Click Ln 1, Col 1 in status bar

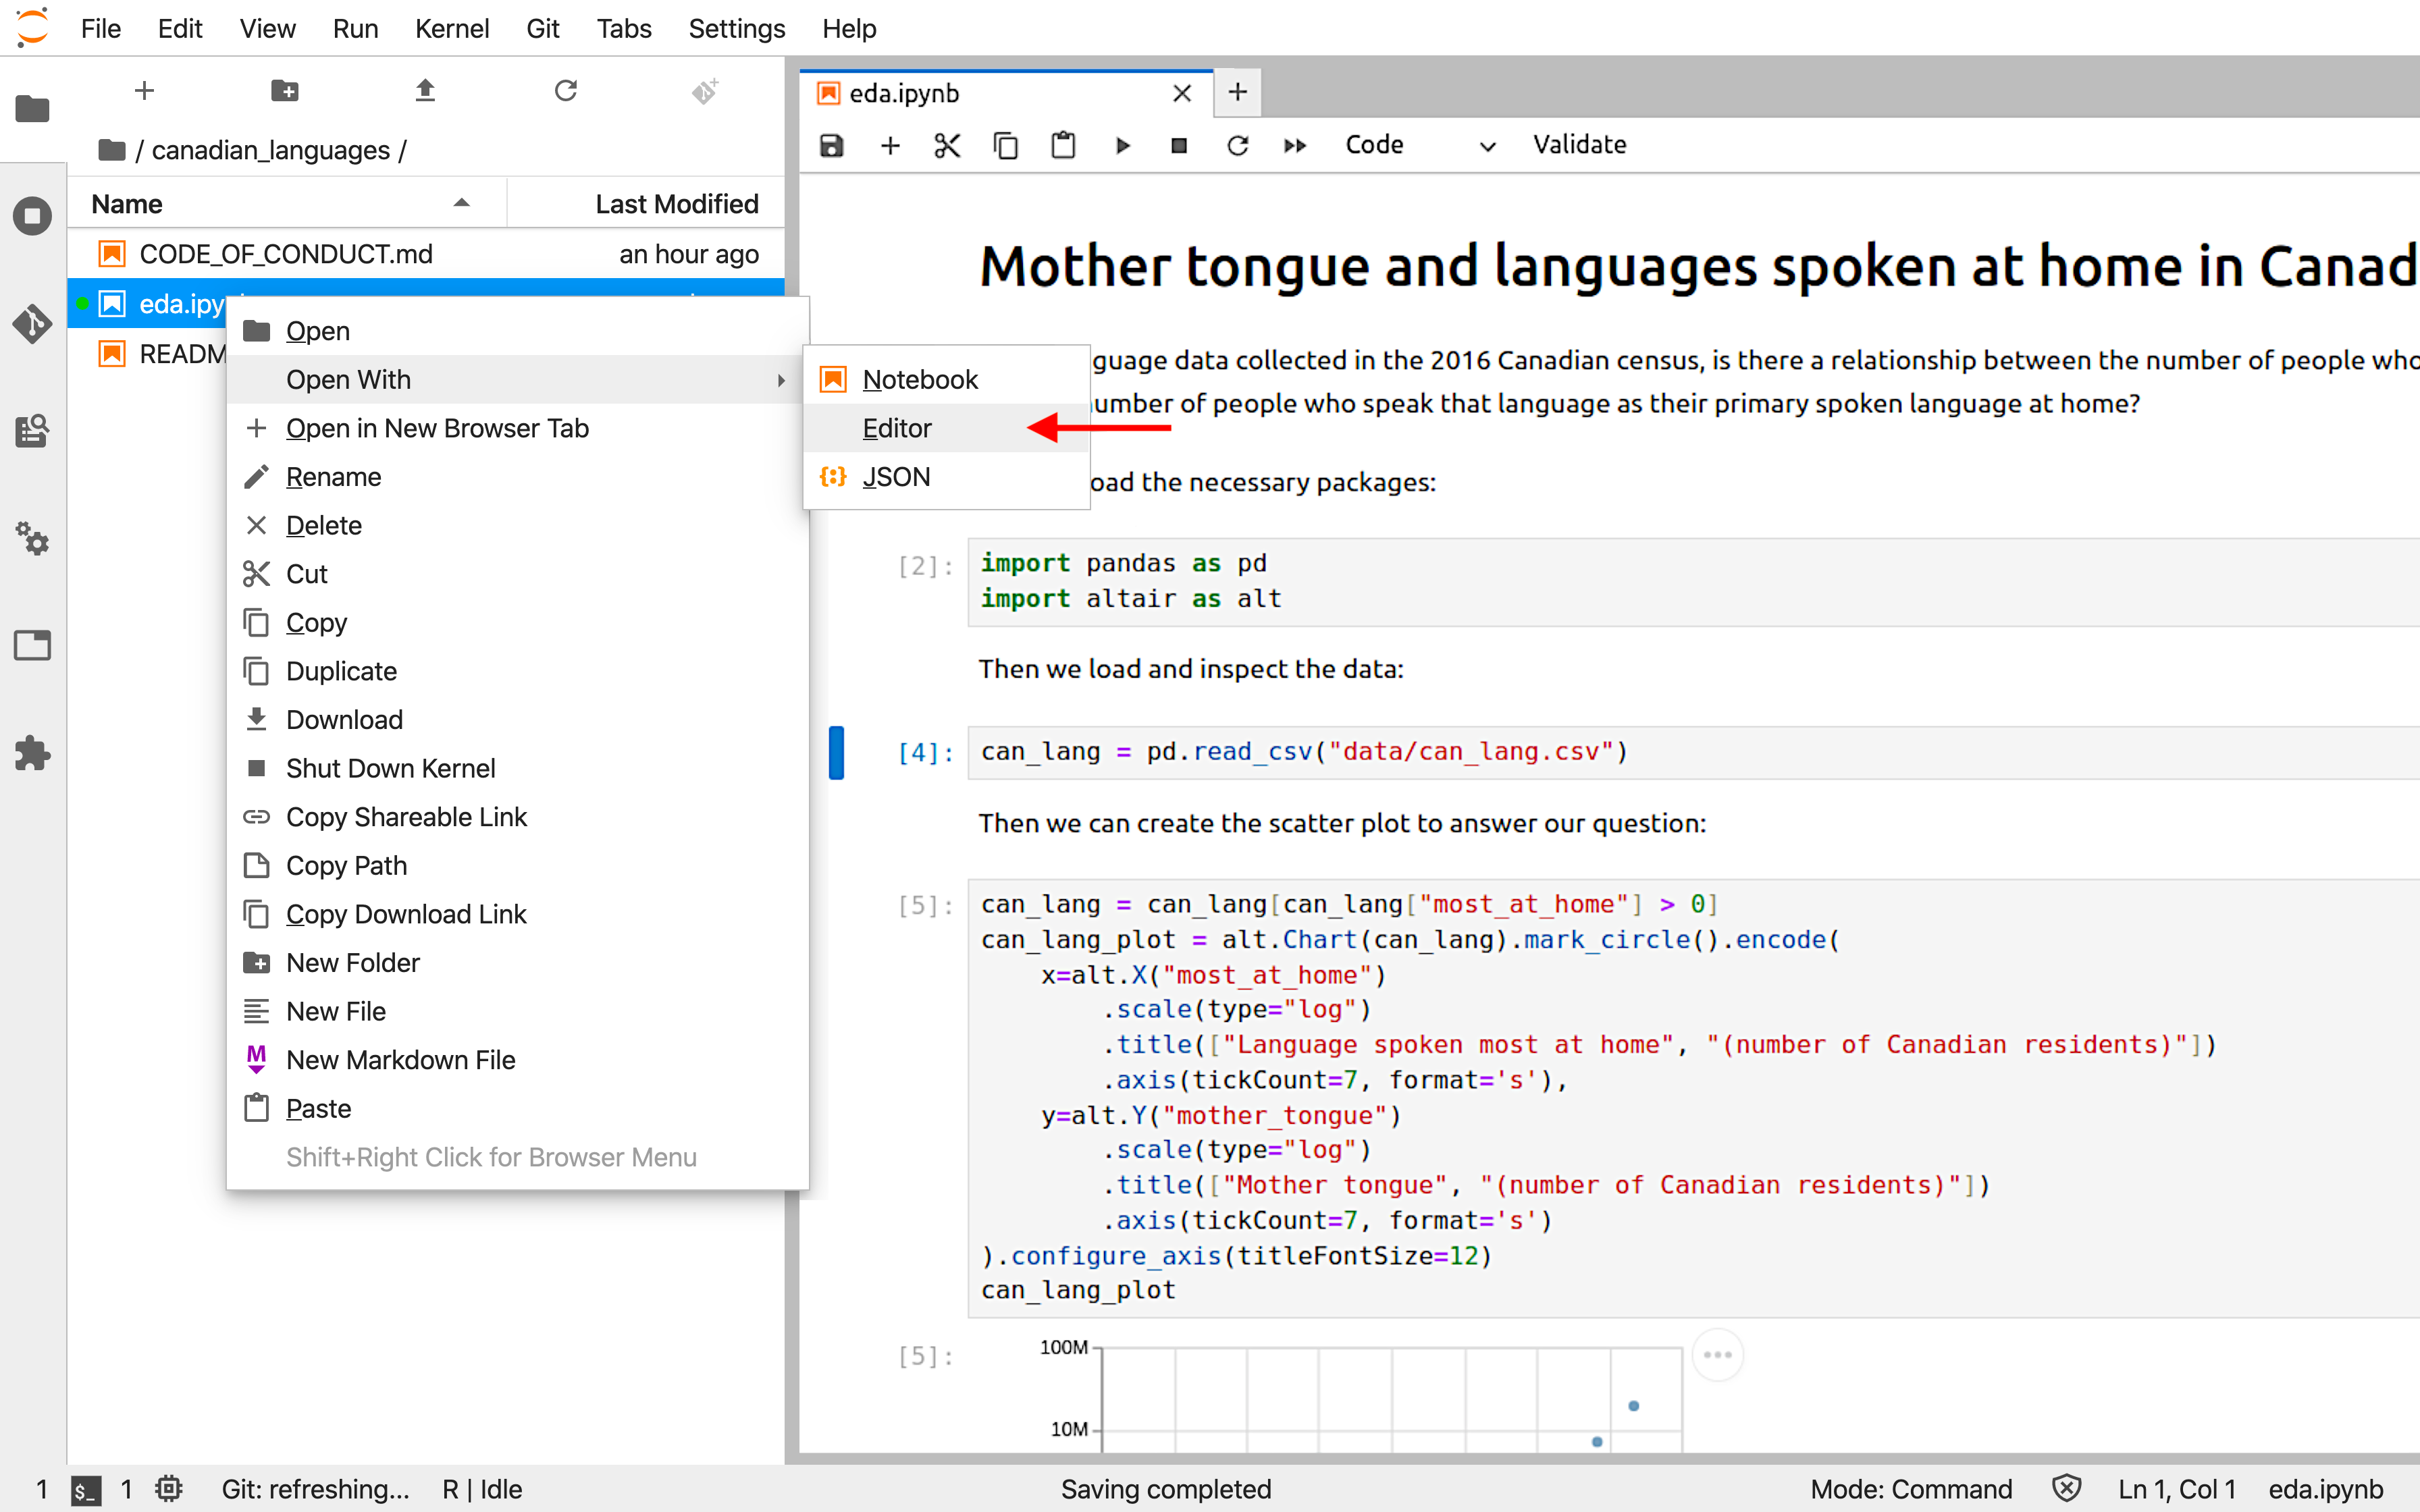coord(2176,1489)
